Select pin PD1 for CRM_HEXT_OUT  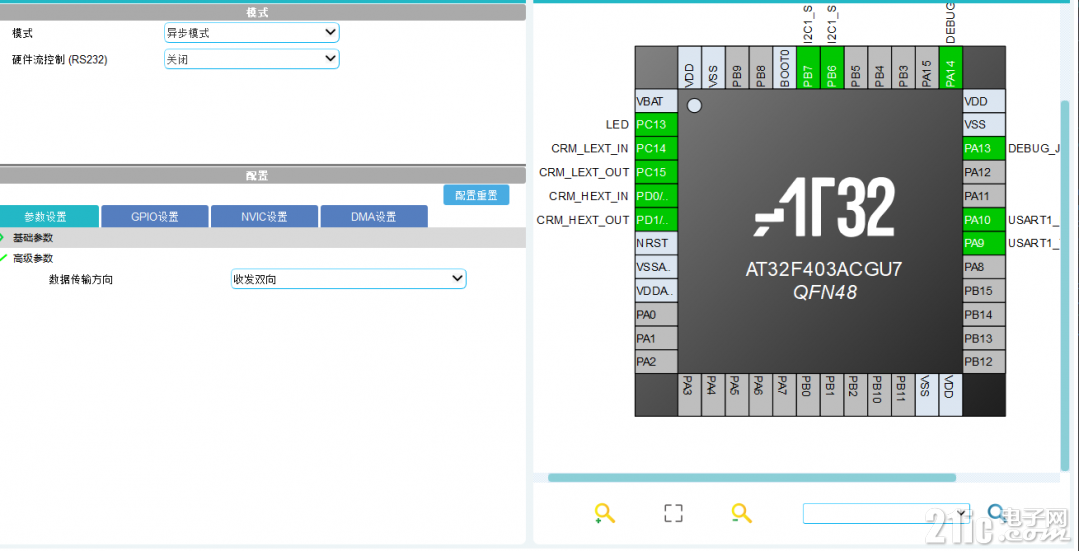[656, 219]
